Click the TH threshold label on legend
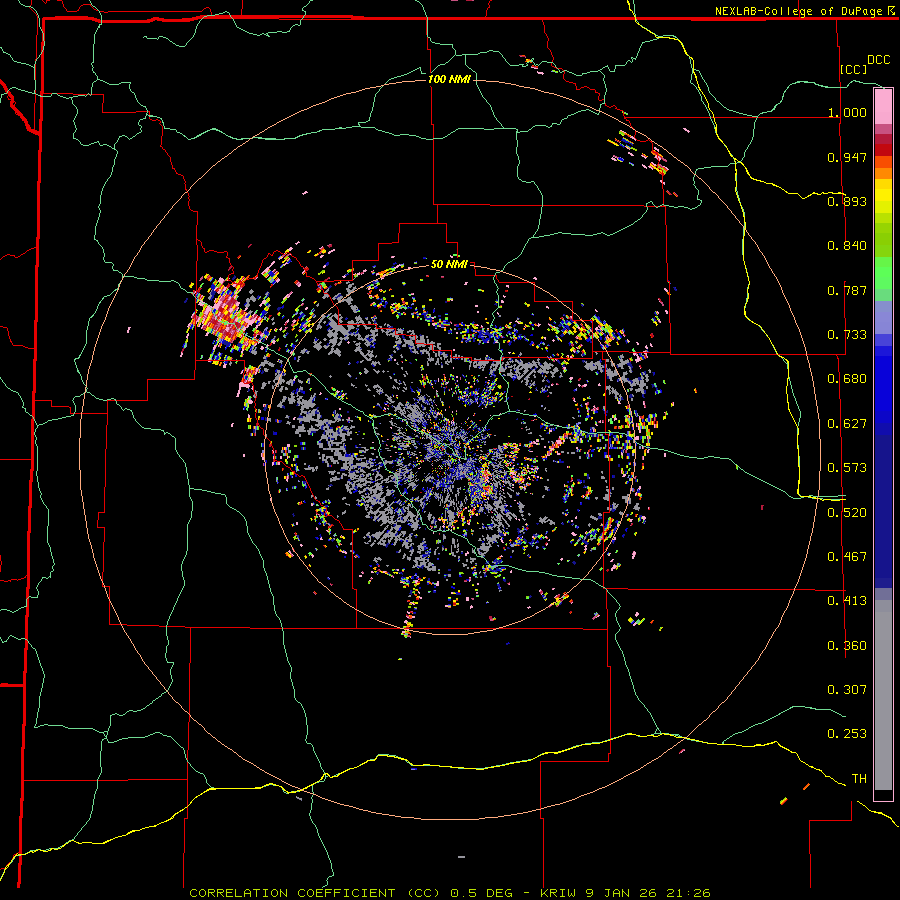Viewport: 900px width, 900px height. click(859, 779)
